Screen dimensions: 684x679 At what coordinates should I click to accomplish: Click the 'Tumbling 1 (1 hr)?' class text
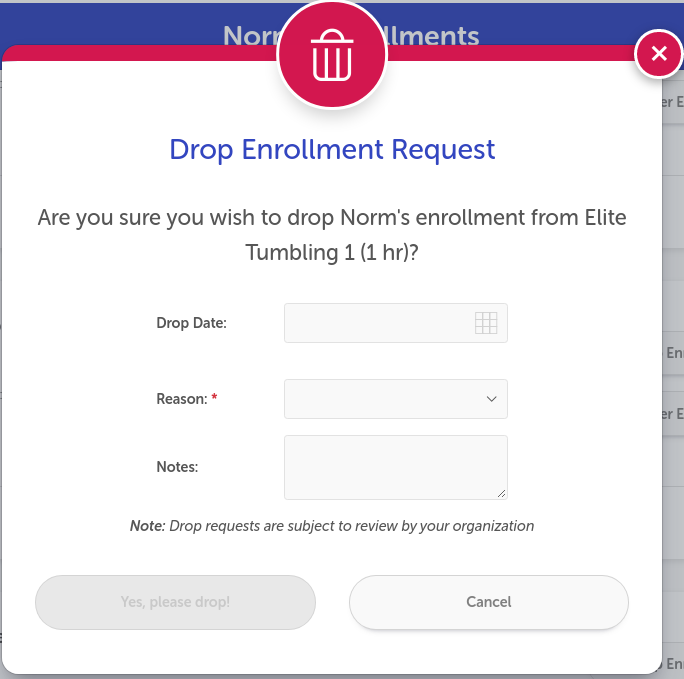coord(332,252)
